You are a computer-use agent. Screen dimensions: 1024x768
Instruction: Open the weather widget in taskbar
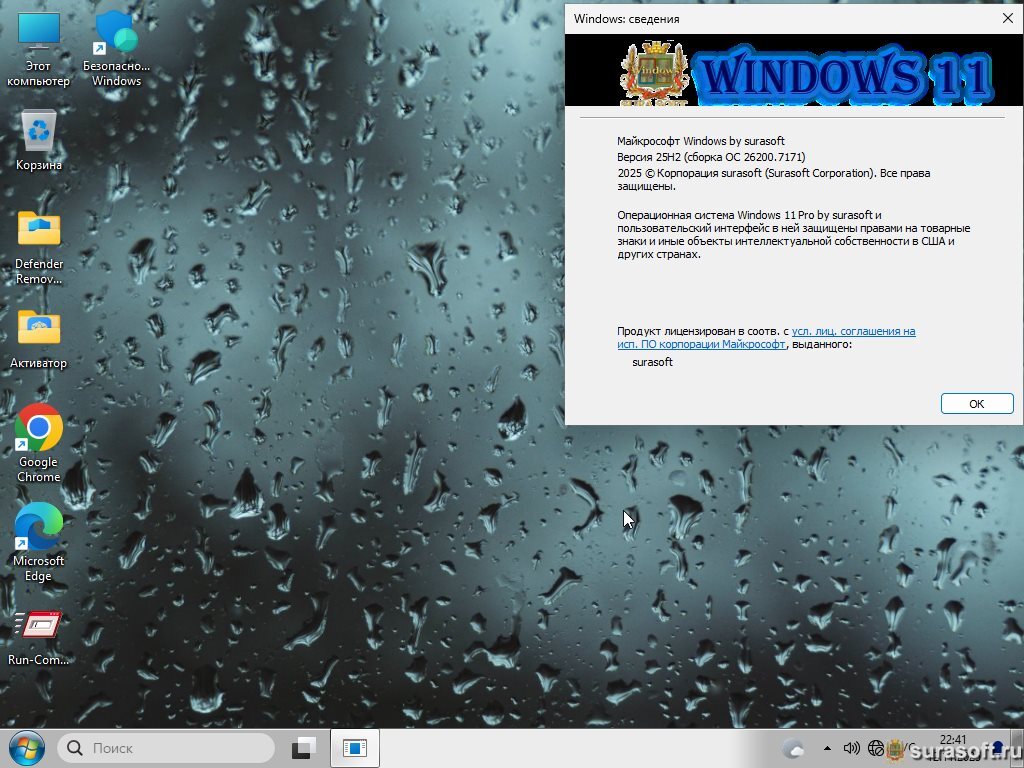pos(793,748)
